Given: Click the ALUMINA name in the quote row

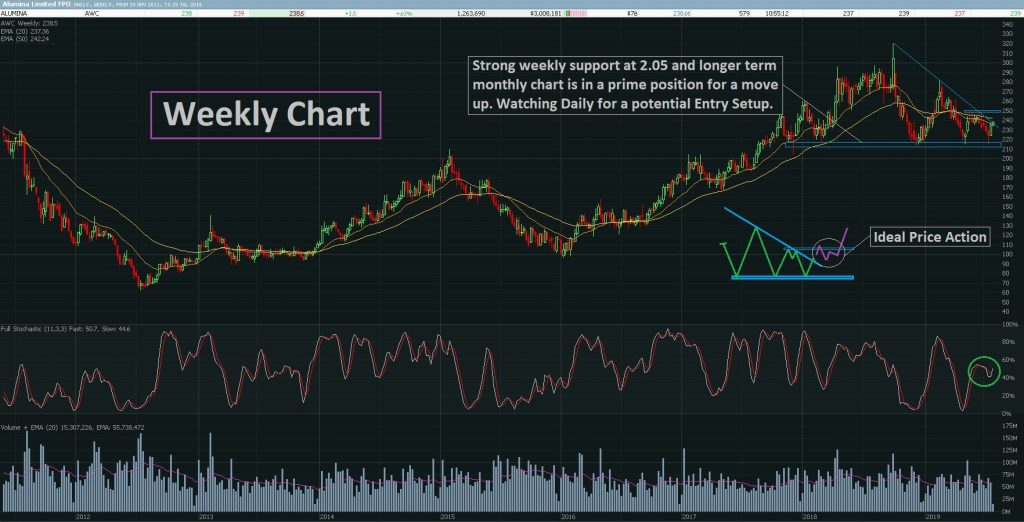Looking at the screenshot, I should (13, 12).
